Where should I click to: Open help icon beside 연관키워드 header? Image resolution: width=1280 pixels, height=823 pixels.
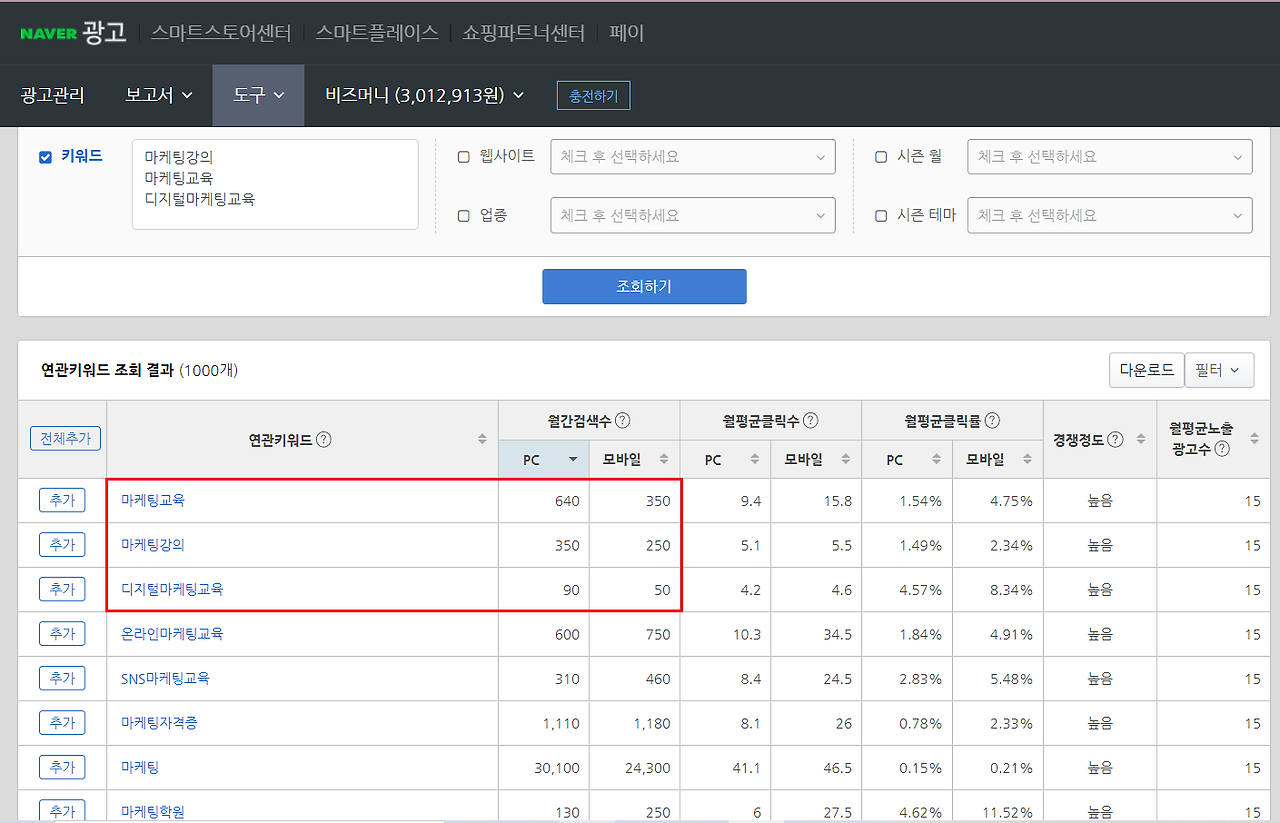pos(324,439)
